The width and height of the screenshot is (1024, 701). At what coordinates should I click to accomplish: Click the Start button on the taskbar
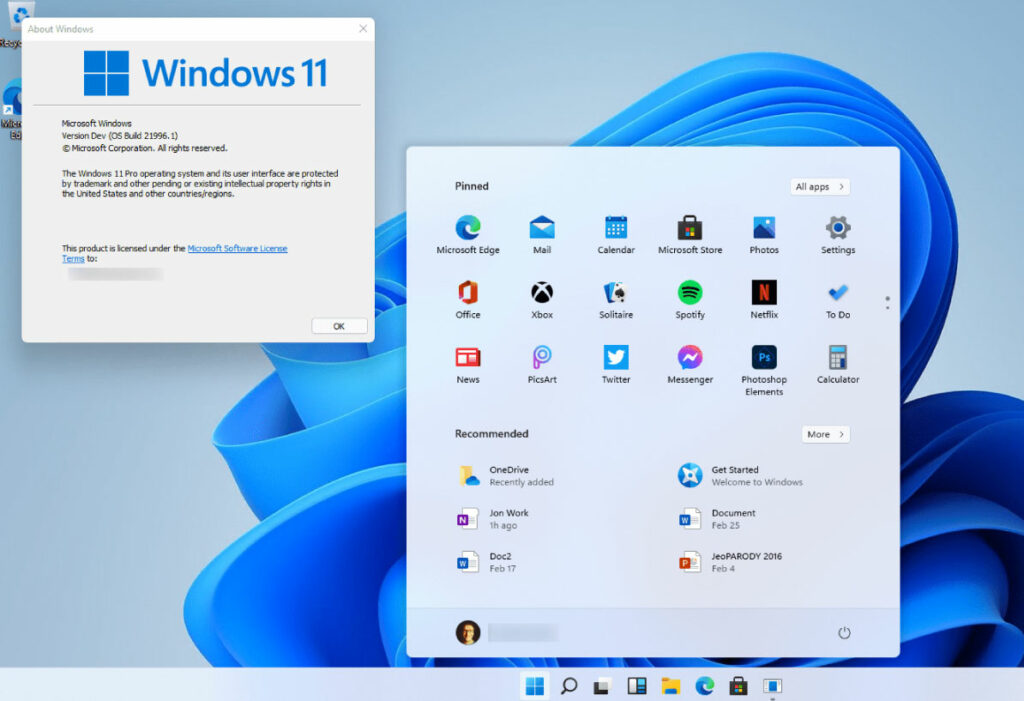[x=535, y=686]
